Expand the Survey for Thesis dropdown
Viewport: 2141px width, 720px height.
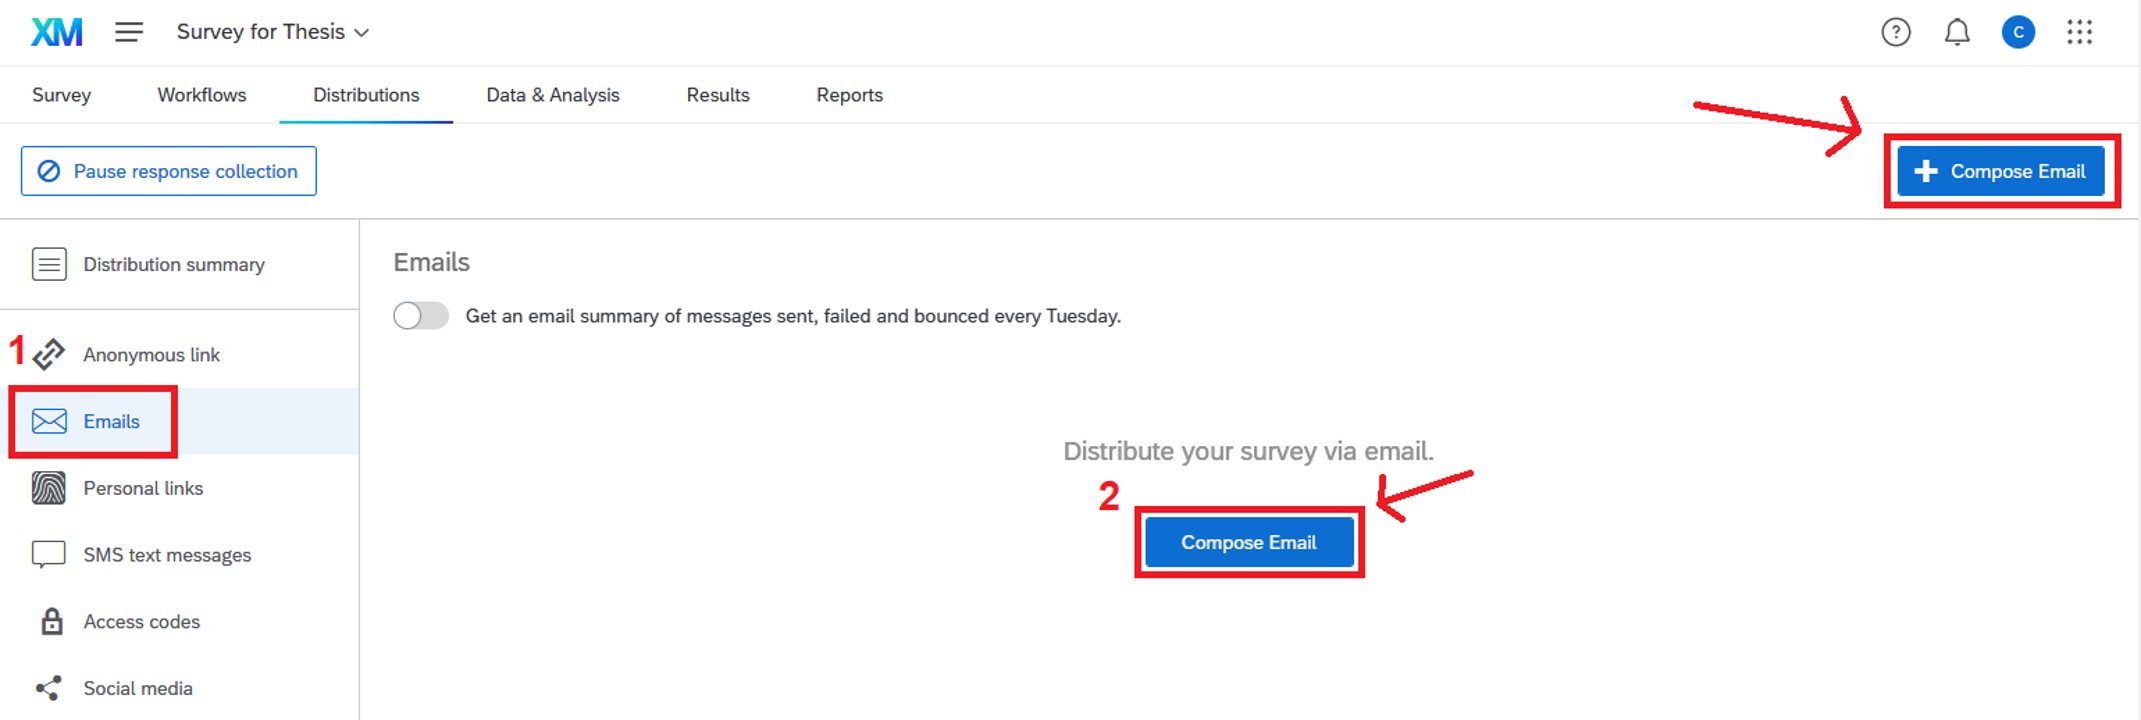272,32
